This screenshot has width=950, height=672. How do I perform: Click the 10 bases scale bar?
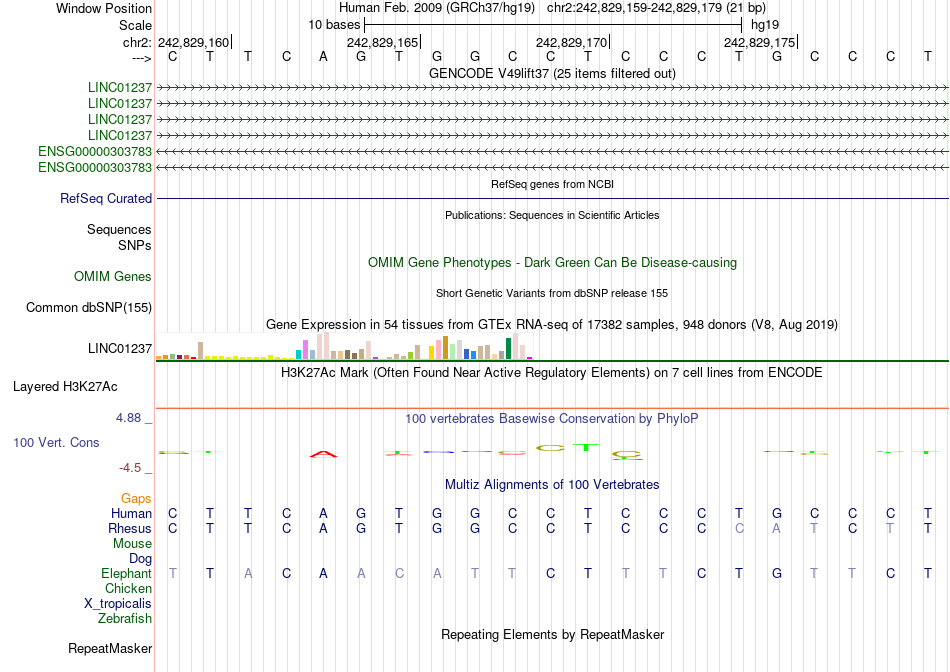tap(553, 25)
